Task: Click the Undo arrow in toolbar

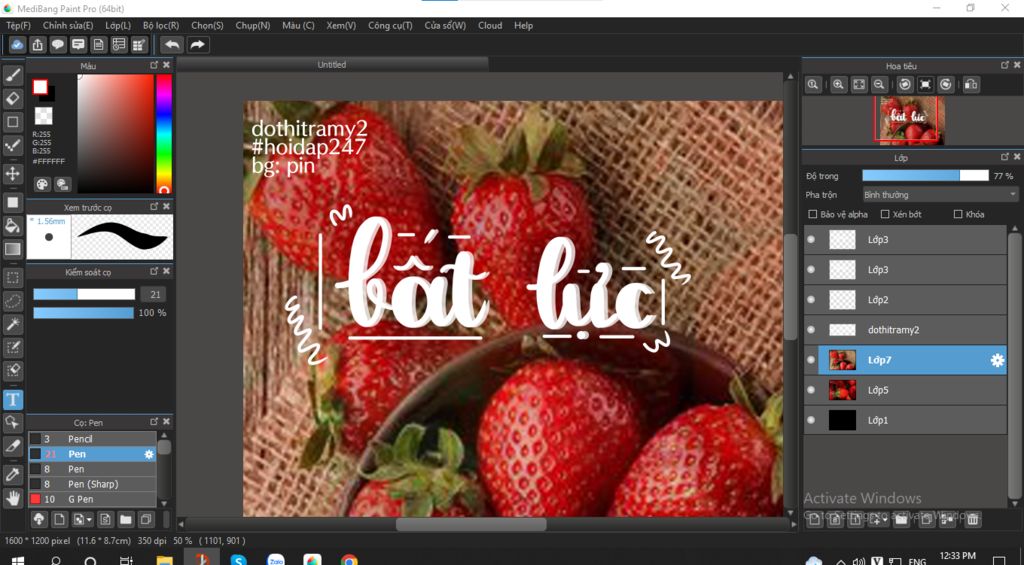Action: click(x=172, y=44)
